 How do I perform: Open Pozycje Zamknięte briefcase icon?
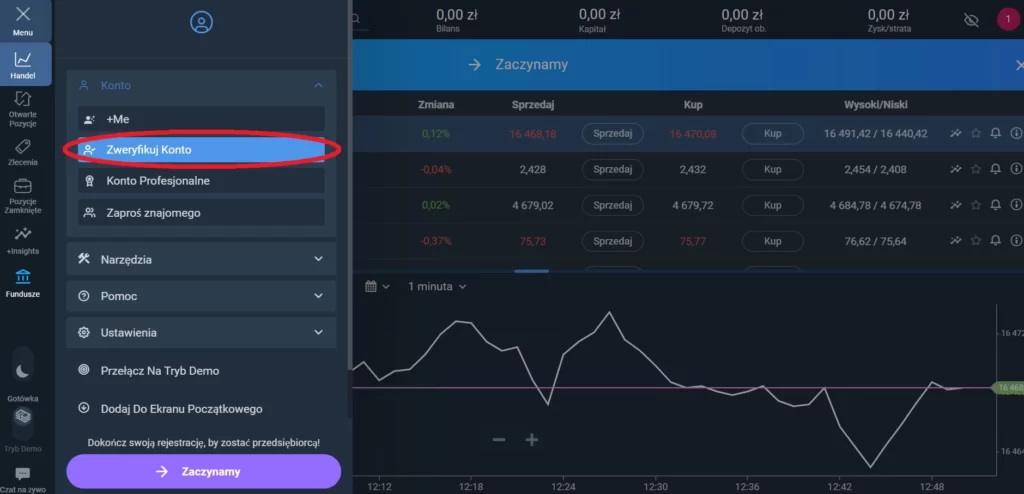[22, 195]
